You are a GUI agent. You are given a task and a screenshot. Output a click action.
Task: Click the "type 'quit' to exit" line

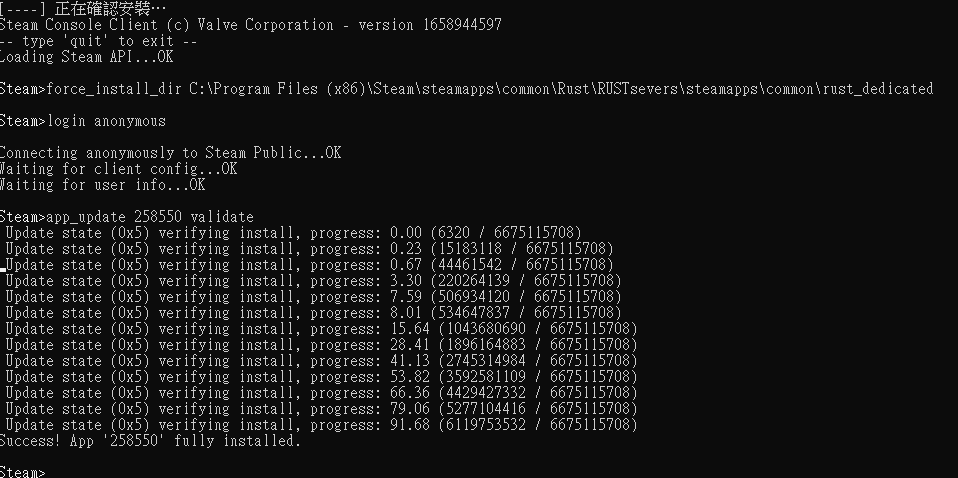point(100,41)
